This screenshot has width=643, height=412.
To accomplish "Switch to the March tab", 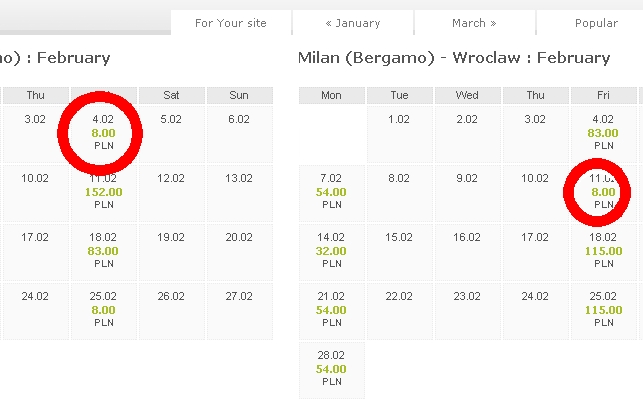I will (474, 23).
